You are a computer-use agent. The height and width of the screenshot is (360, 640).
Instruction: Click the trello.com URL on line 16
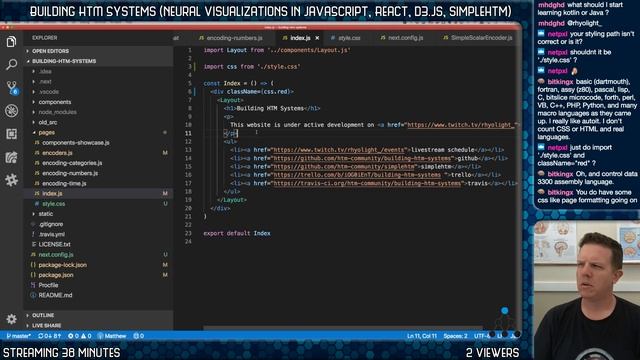pyautogui.click(x=357, y=175)
